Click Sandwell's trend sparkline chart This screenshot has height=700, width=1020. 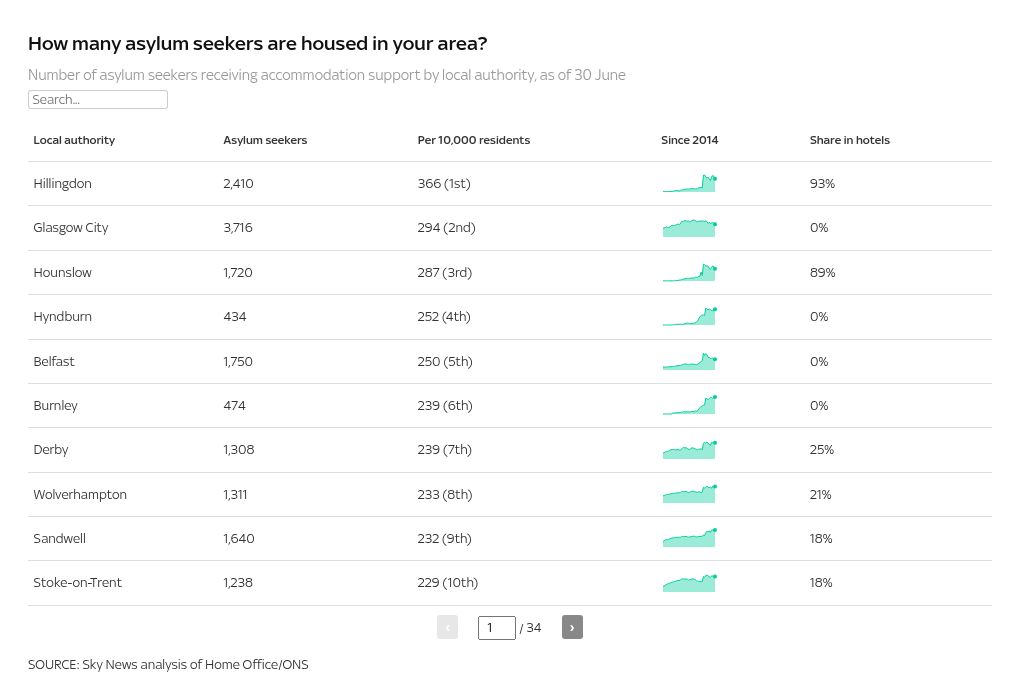point(690,539)
